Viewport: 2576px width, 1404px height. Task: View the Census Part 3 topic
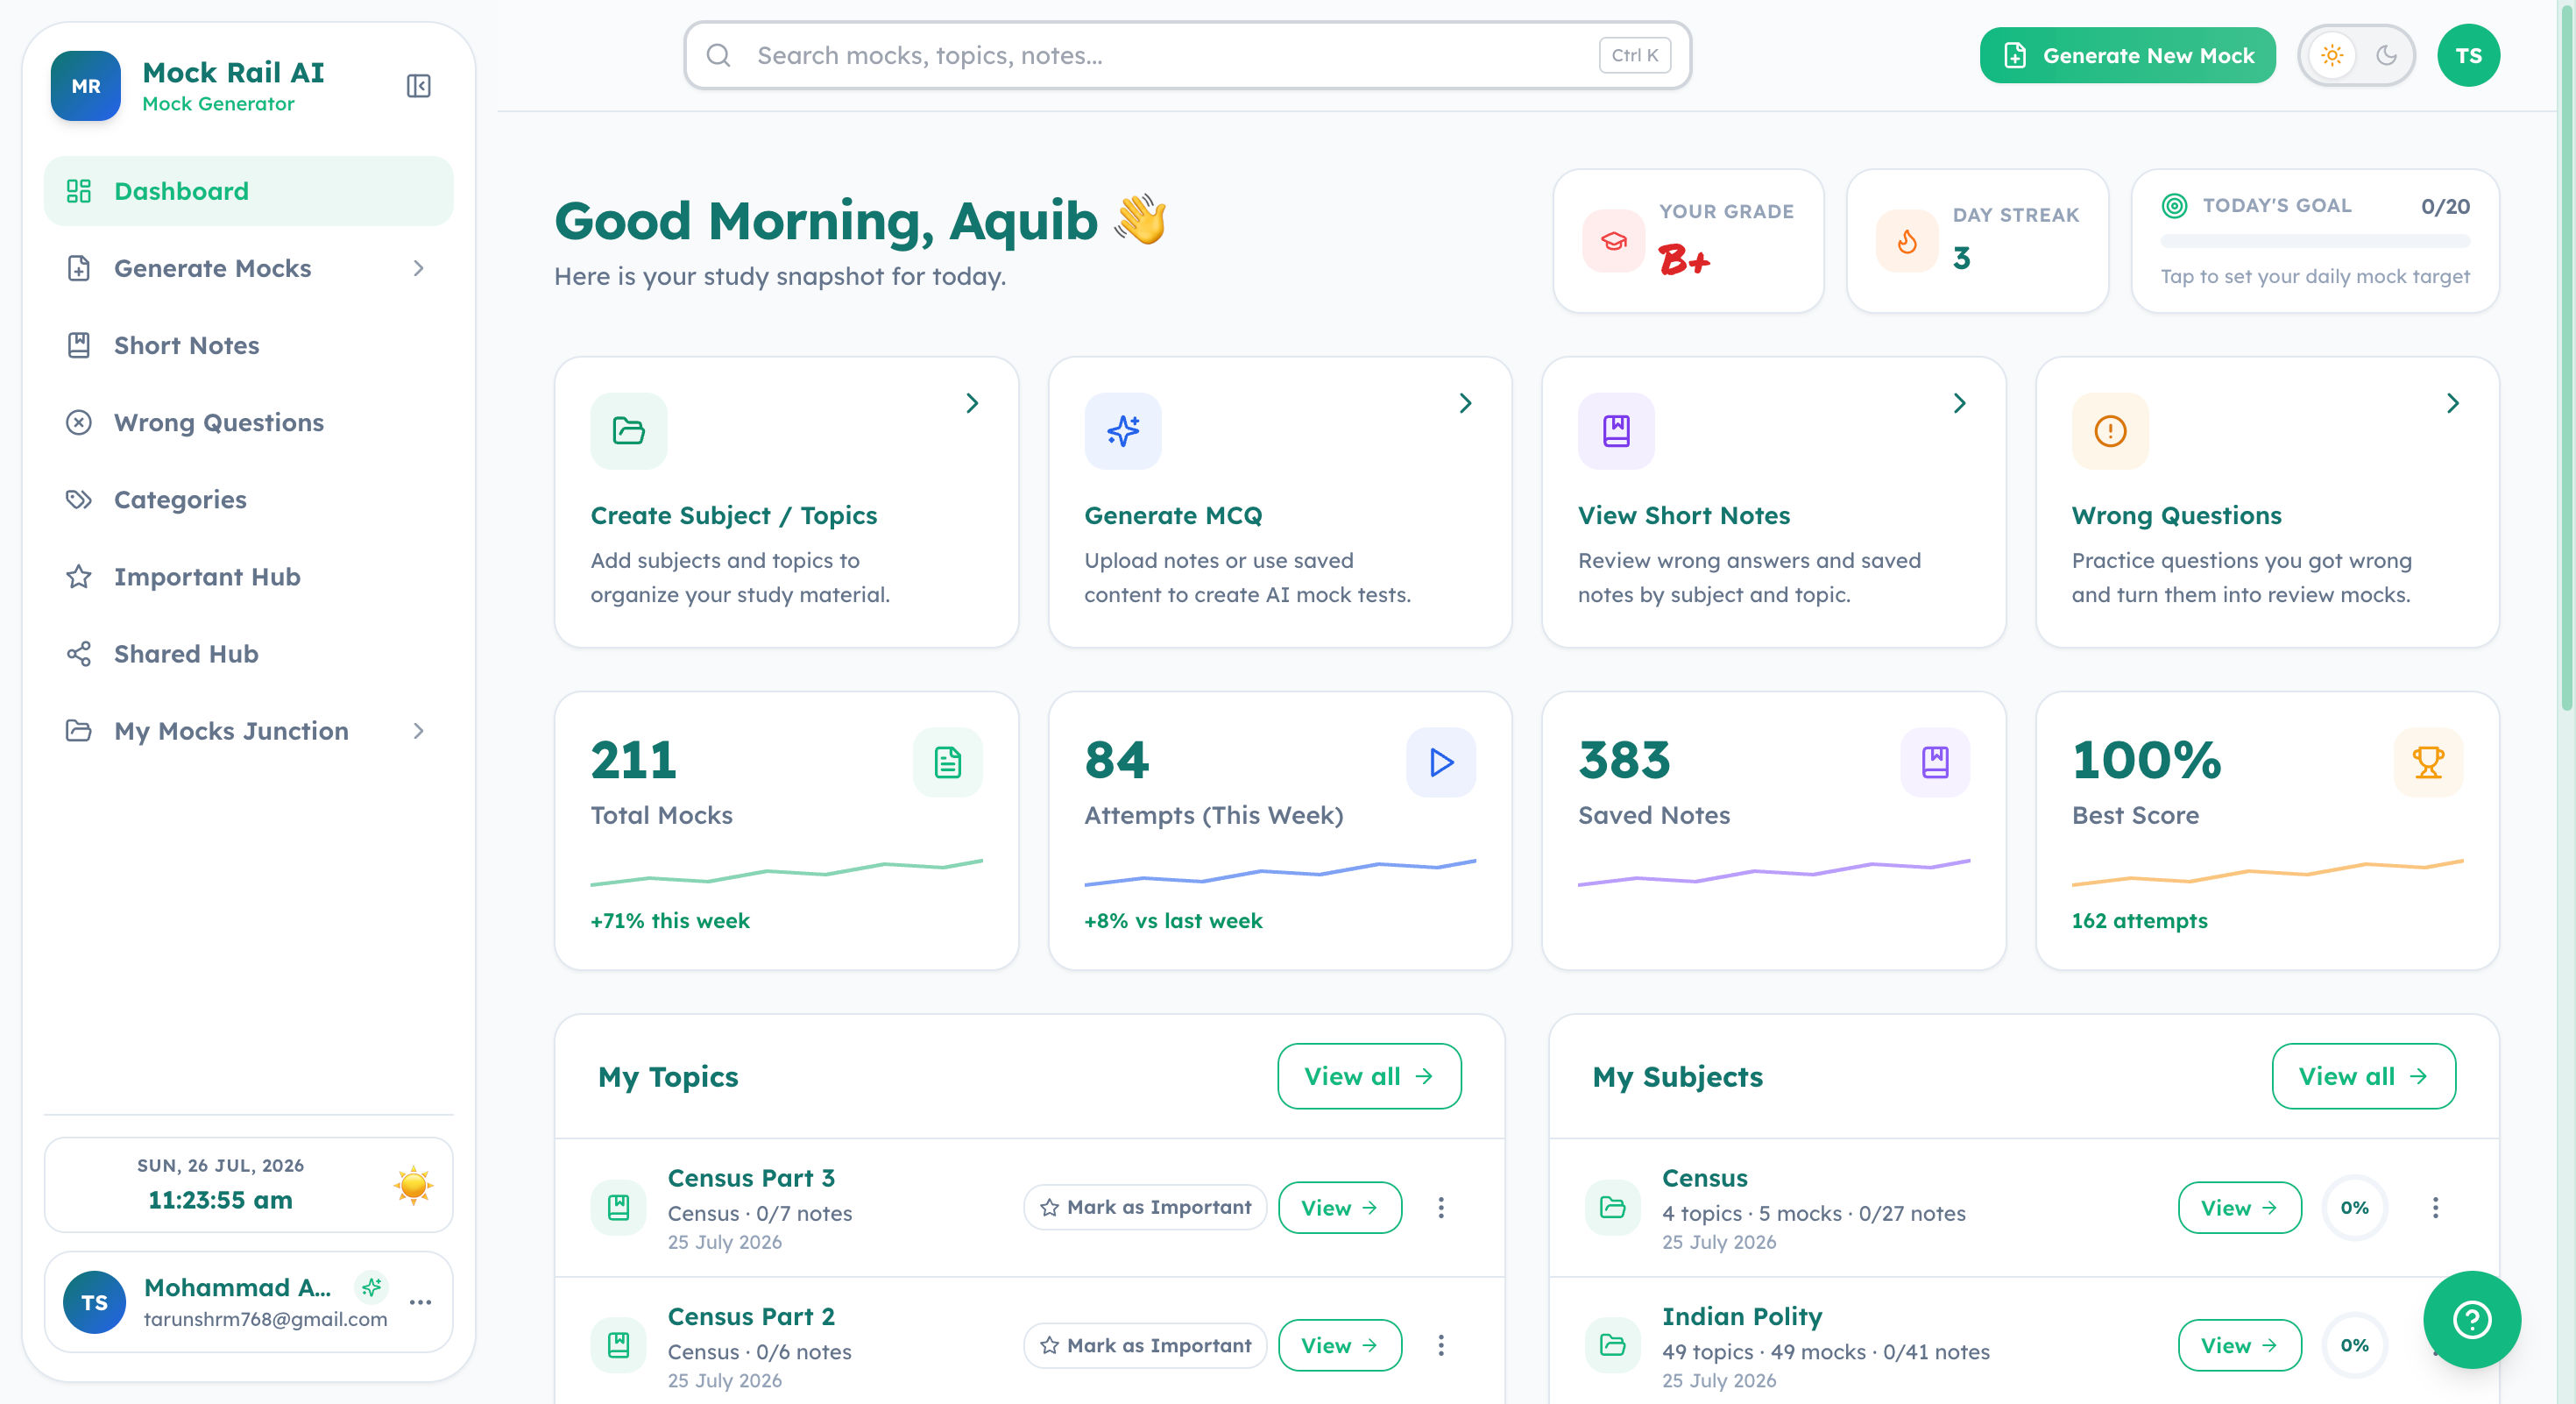(1339, 1208)
